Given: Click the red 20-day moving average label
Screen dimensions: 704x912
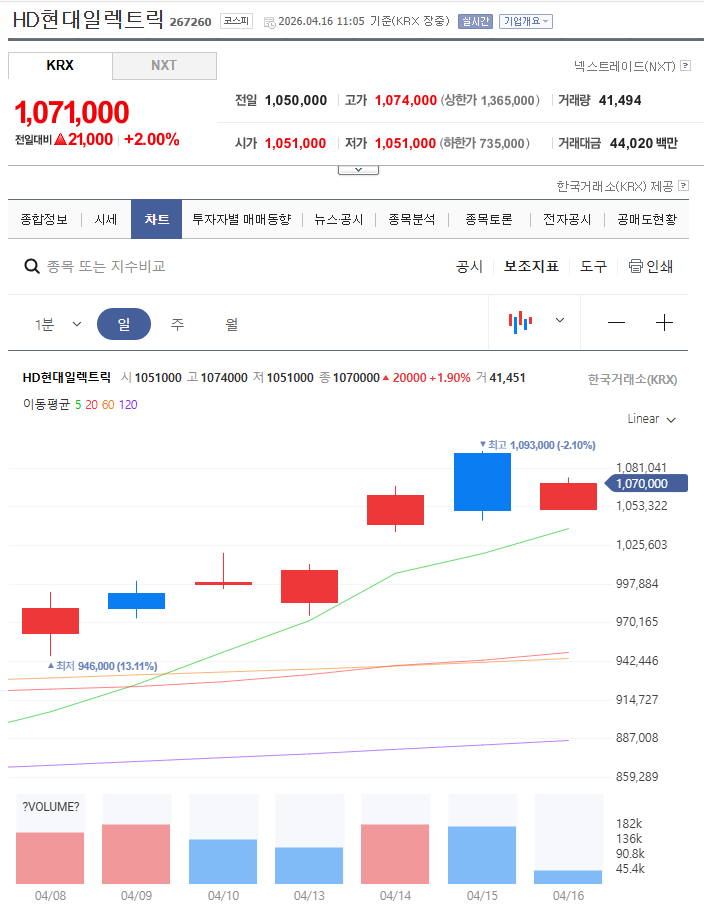Looking at the screenshot, I should click(91, 405).
